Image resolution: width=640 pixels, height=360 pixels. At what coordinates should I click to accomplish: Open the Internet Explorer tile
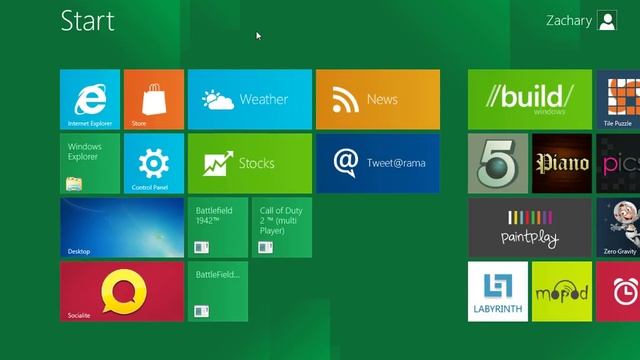90,99
